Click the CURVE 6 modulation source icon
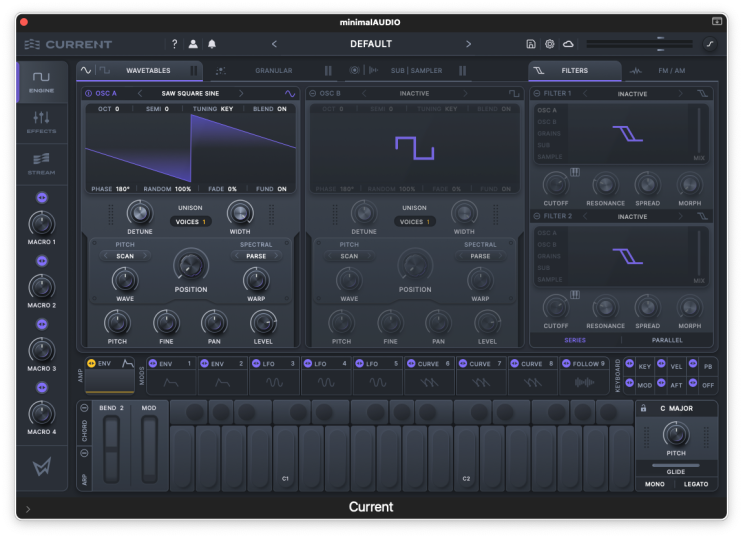This screenshot has width=743, height=538. [x=411, y=364]
